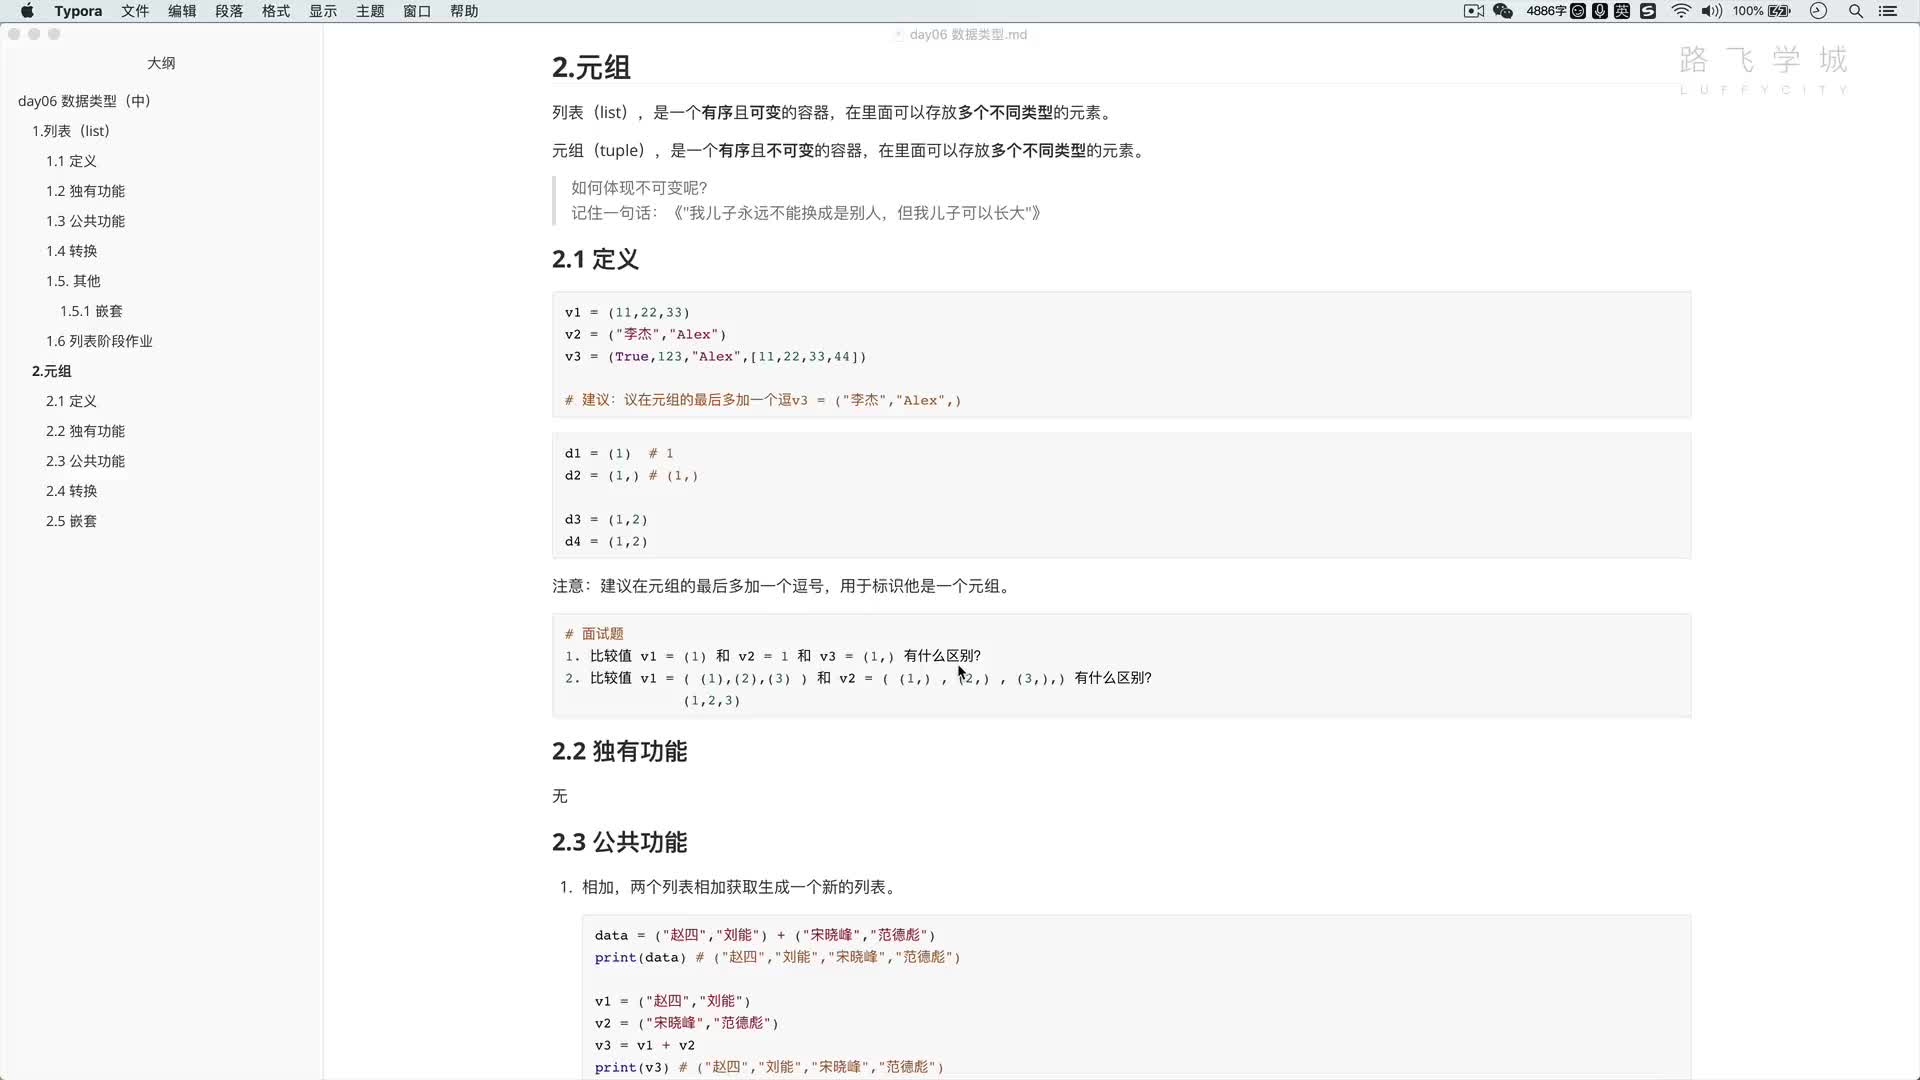This screenshot has width=1920, height=1080.
Task: Click code line print(data) in addition example
Action: click(x=777, y=957)
